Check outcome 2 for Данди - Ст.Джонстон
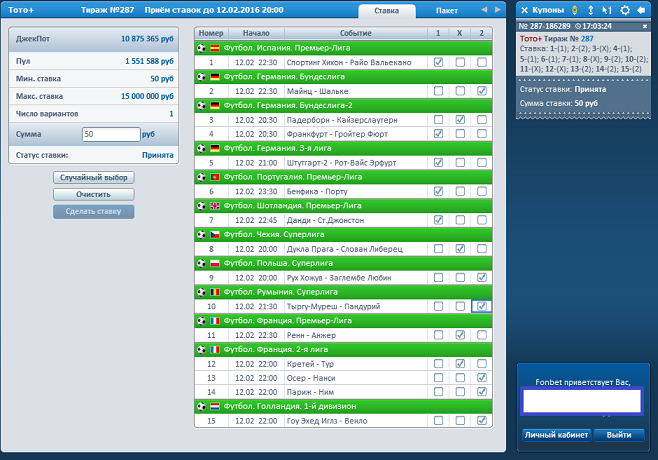 click(x=482, y=220)
